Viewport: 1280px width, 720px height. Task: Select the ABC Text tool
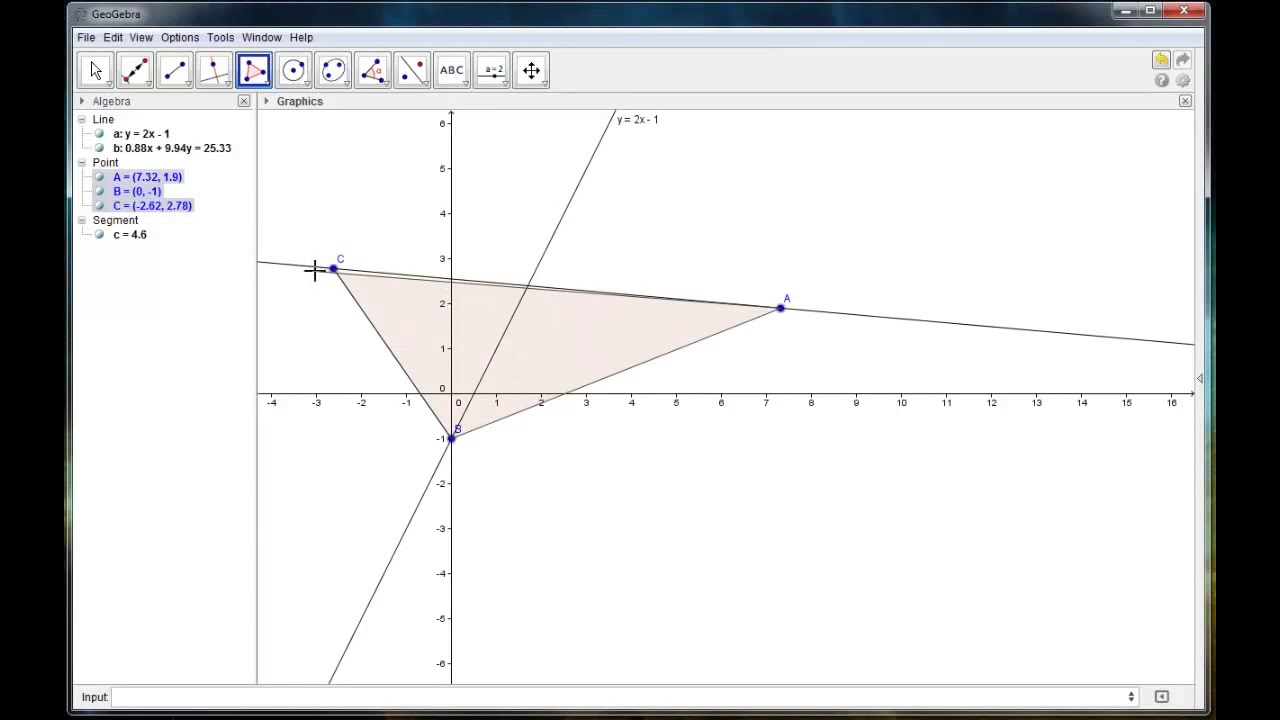coord(452,70)
